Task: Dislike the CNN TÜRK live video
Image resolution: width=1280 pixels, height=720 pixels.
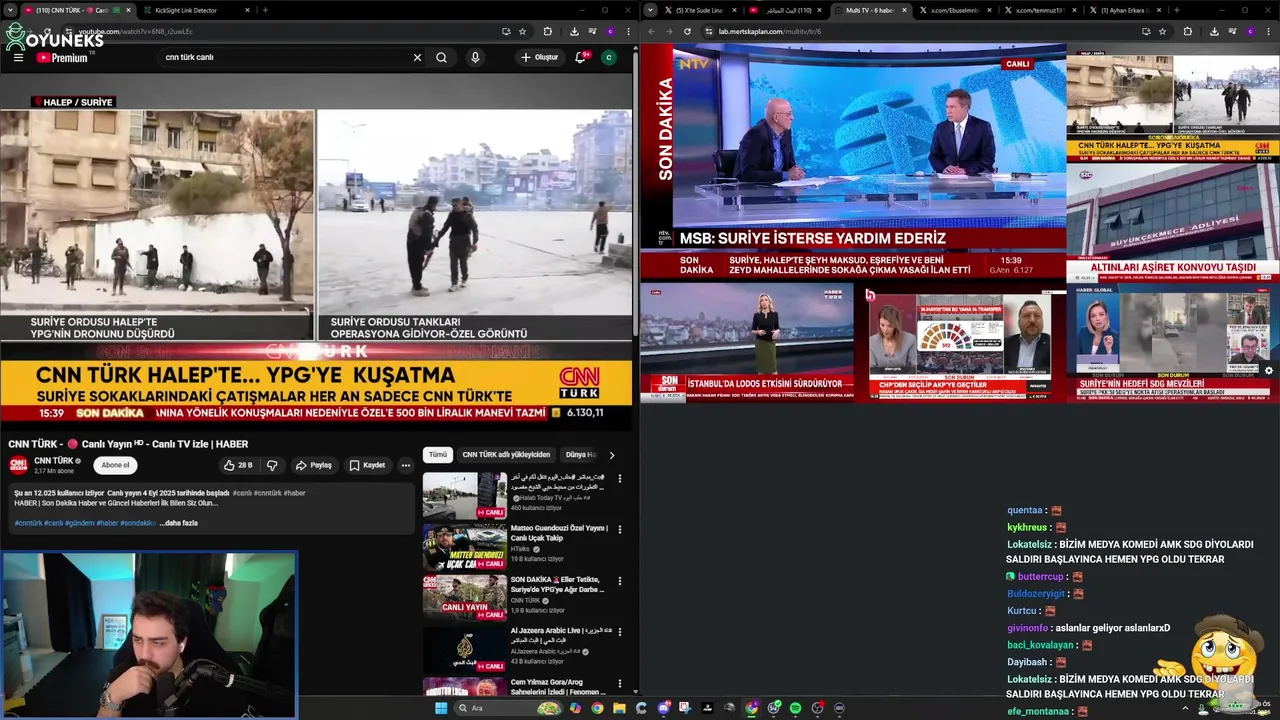Action: tap(272, 465)
